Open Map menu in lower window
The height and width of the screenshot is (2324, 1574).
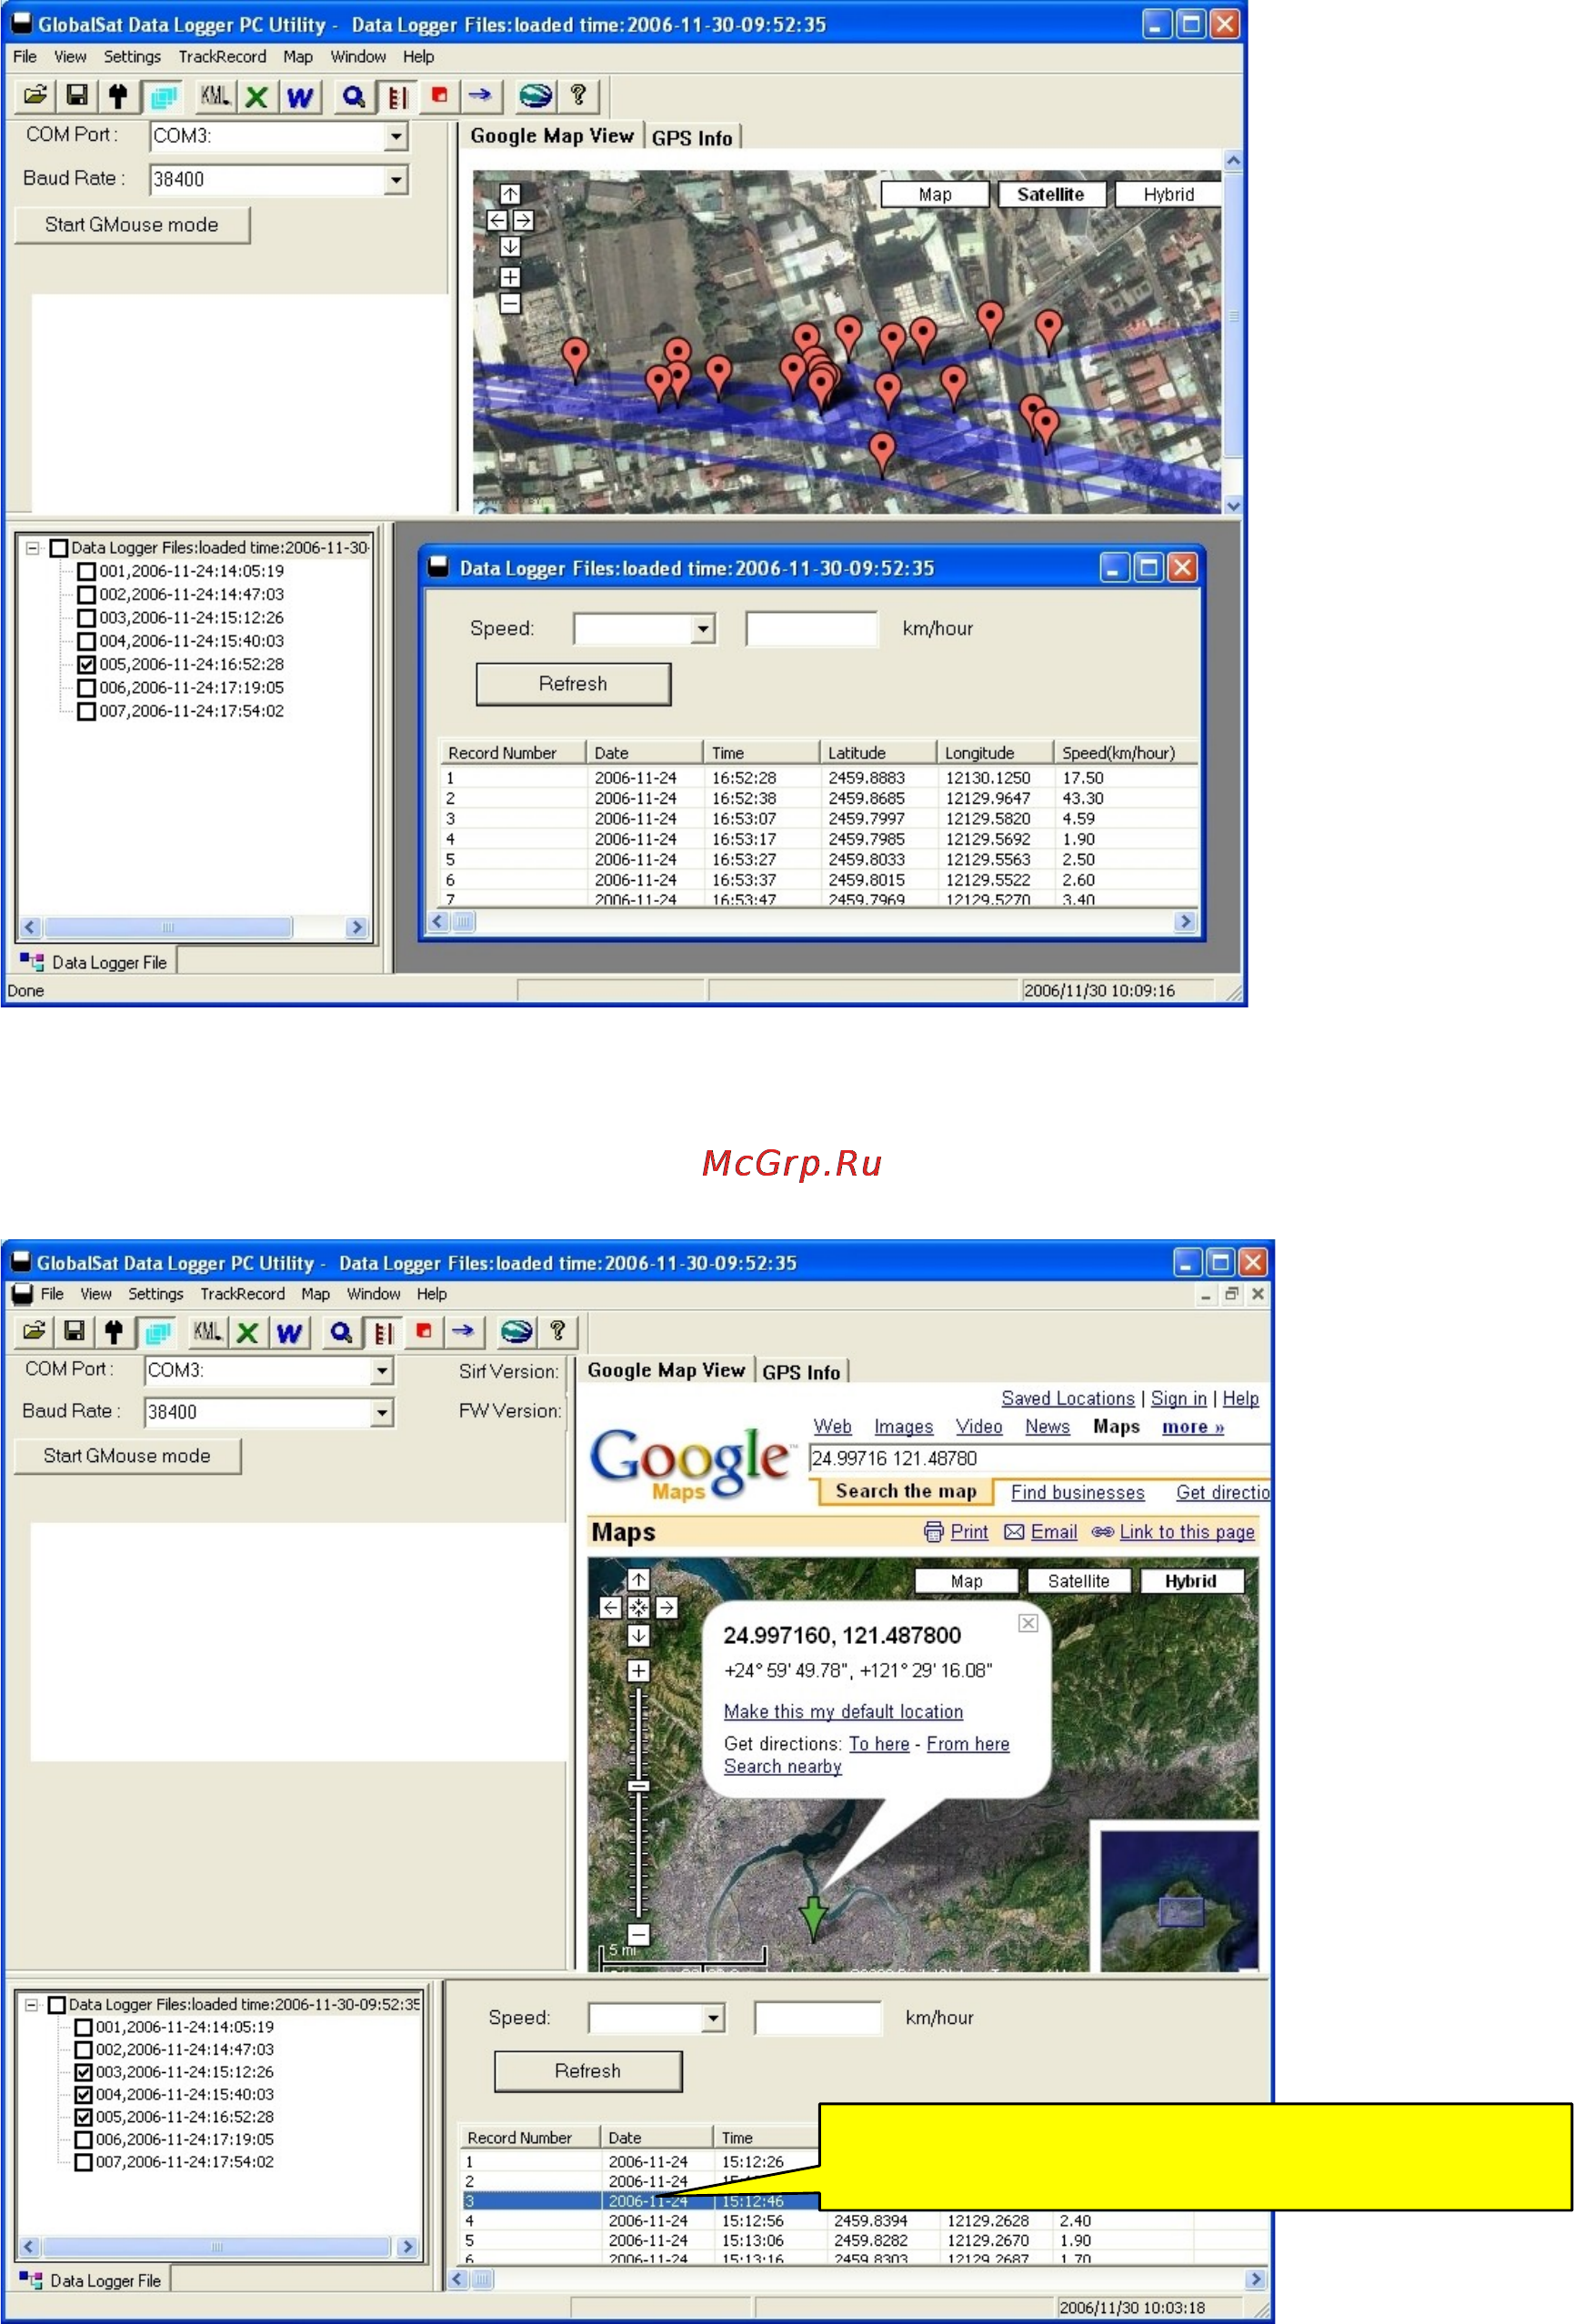click(315, 1293)
